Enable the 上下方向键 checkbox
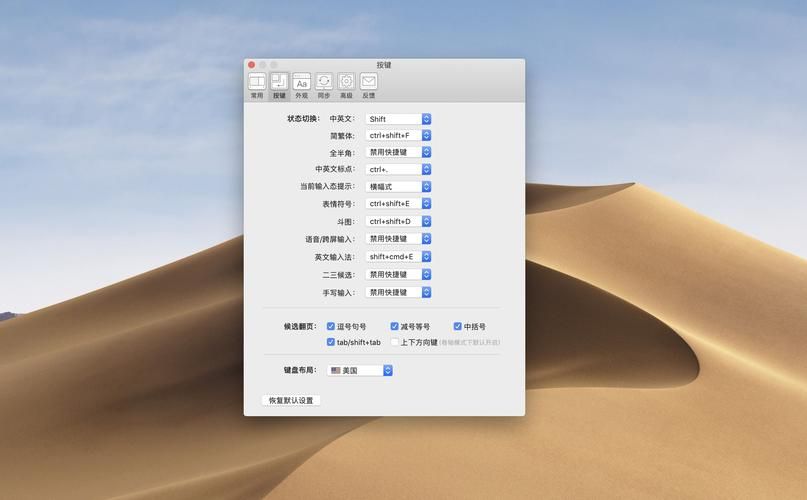This screenshot has height=500, width=807. pos(395,342)
